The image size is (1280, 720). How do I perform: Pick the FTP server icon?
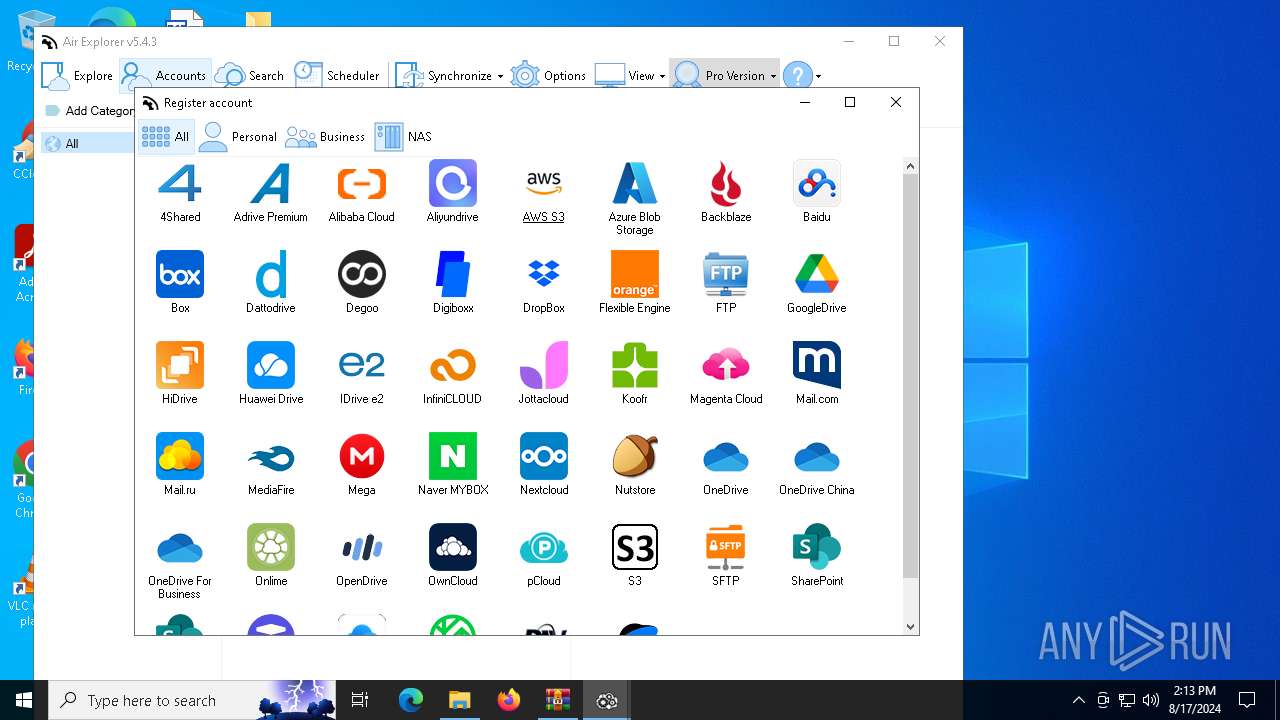pyautogui.click(x=726, y=274)
